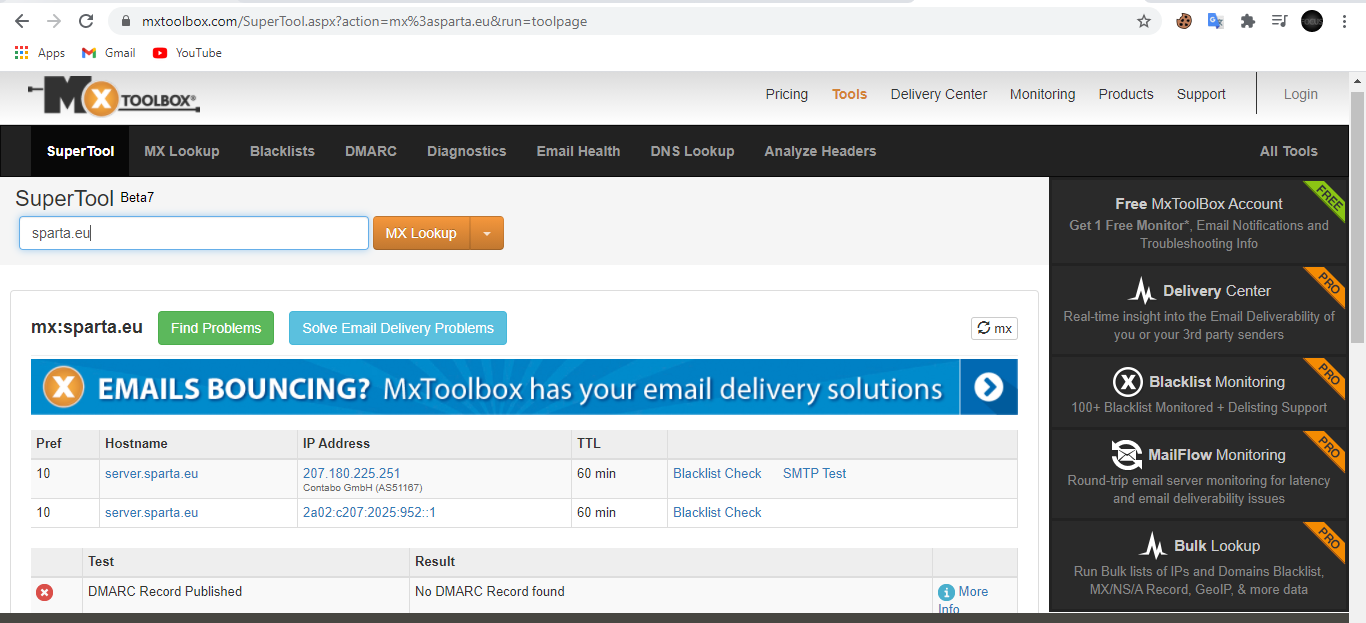Viewport: 1366px width, 623px height.
Task: Refresh the mx lookup result
Action: click(994, 328)
